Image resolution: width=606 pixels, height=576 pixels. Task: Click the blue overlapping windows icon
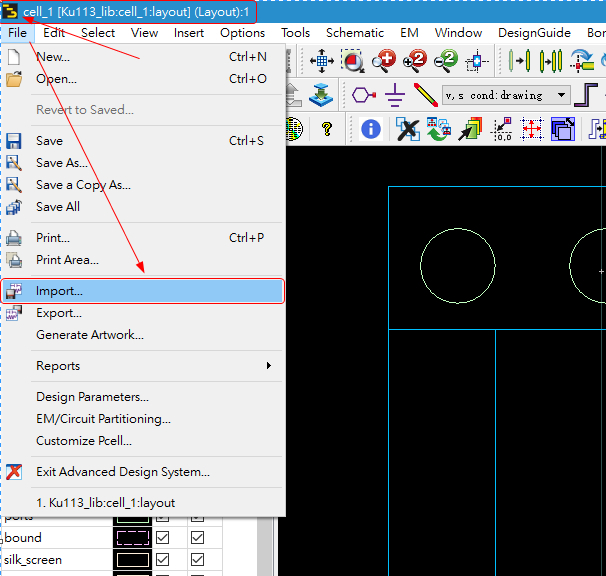[563, 129]
